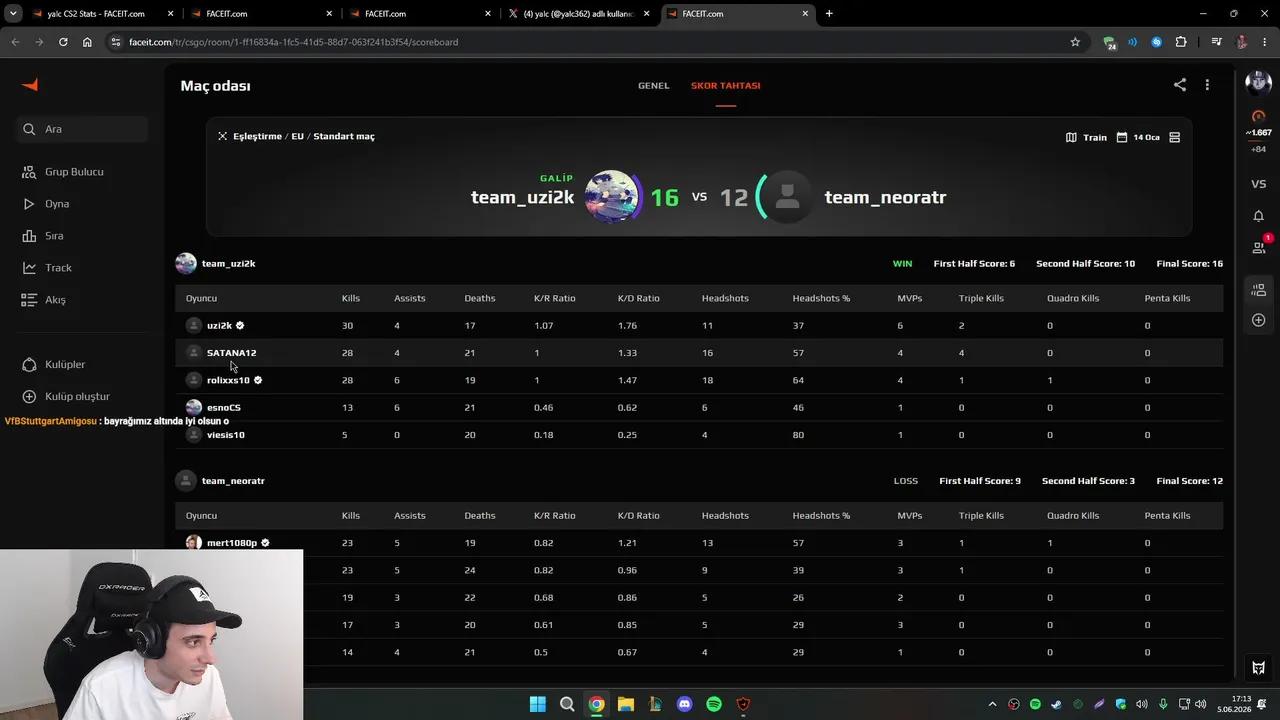Screen dimensions: 1280x720
Task: Click the esnoCS player avatar
Action: tap(194, 408)
